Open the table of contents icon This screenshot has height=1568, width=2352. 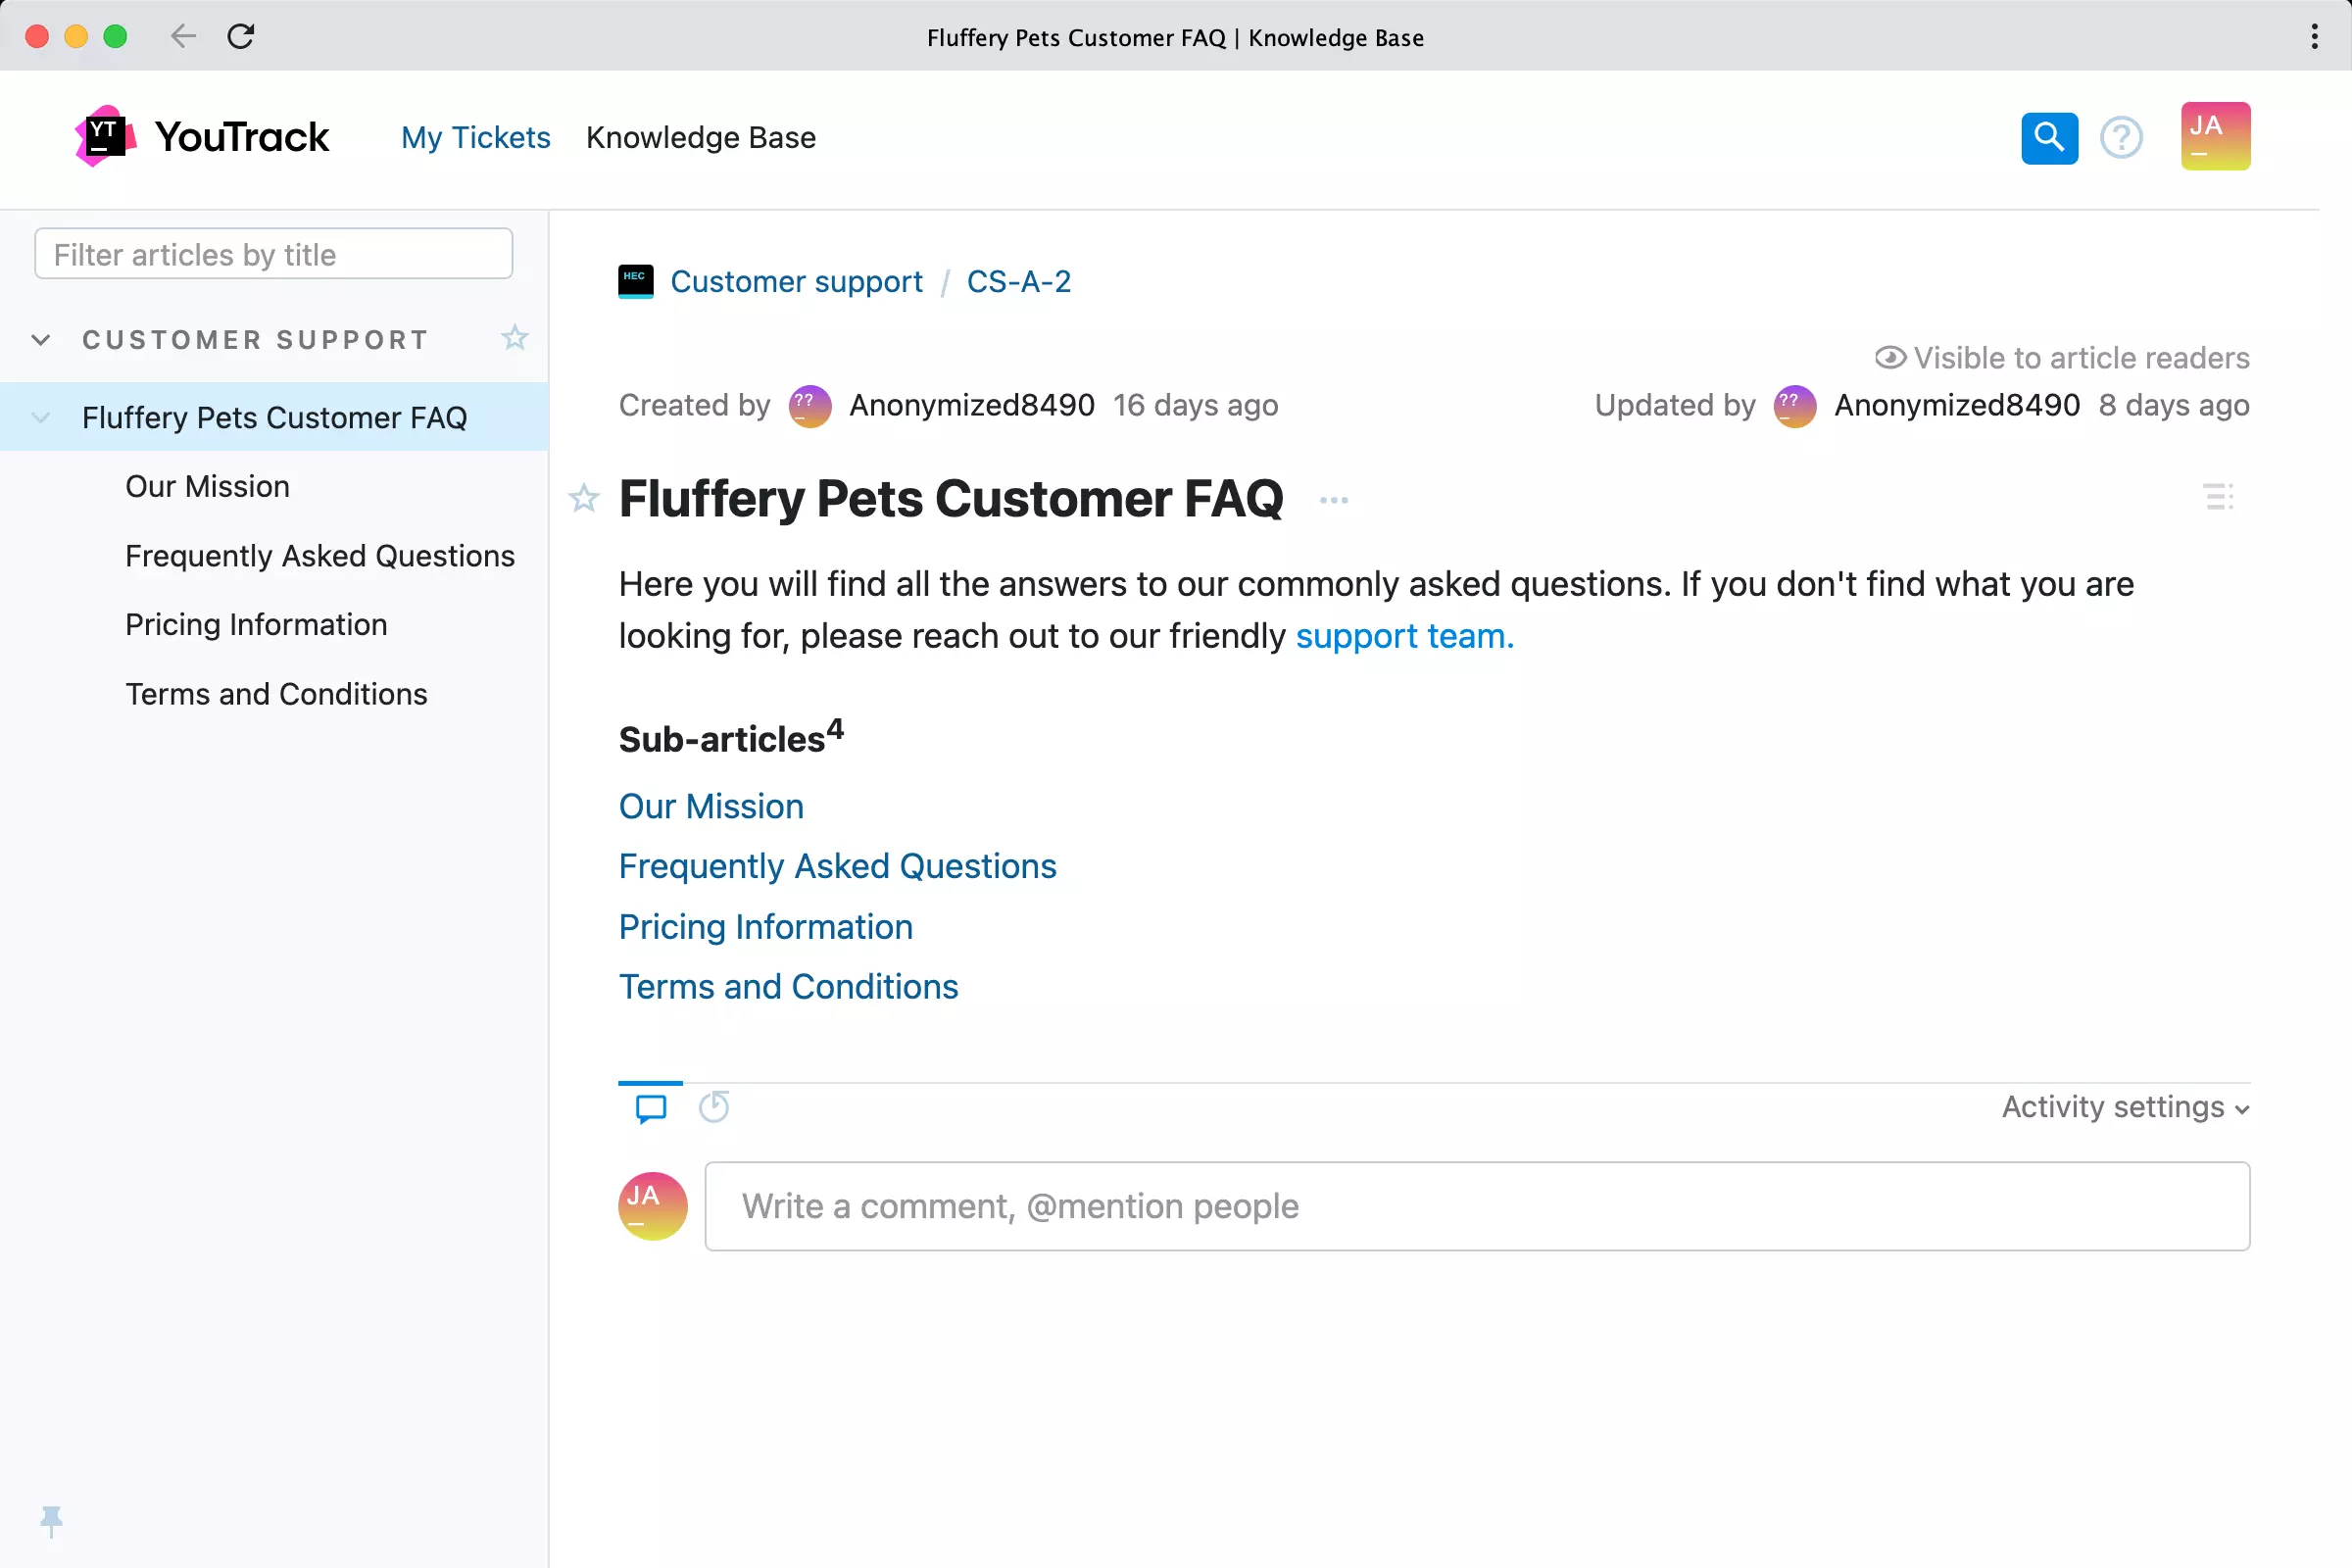pyautogui.click(x=2220, y=498)
